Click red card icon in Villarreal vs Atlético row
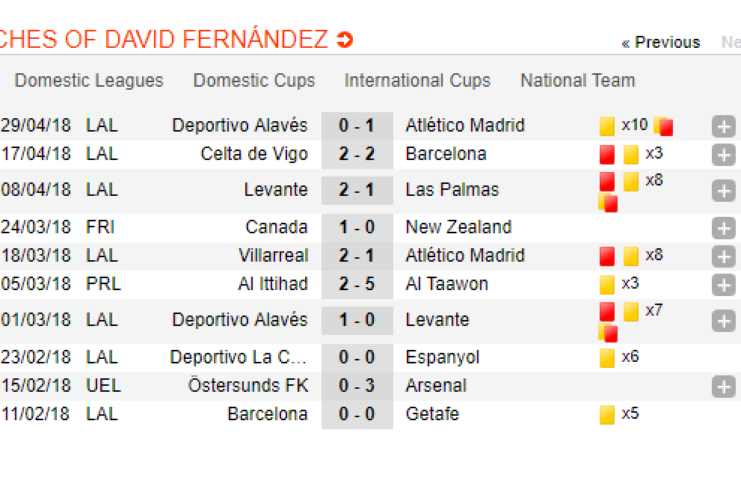Screen dimensions: 741x486 click(607, 257)
